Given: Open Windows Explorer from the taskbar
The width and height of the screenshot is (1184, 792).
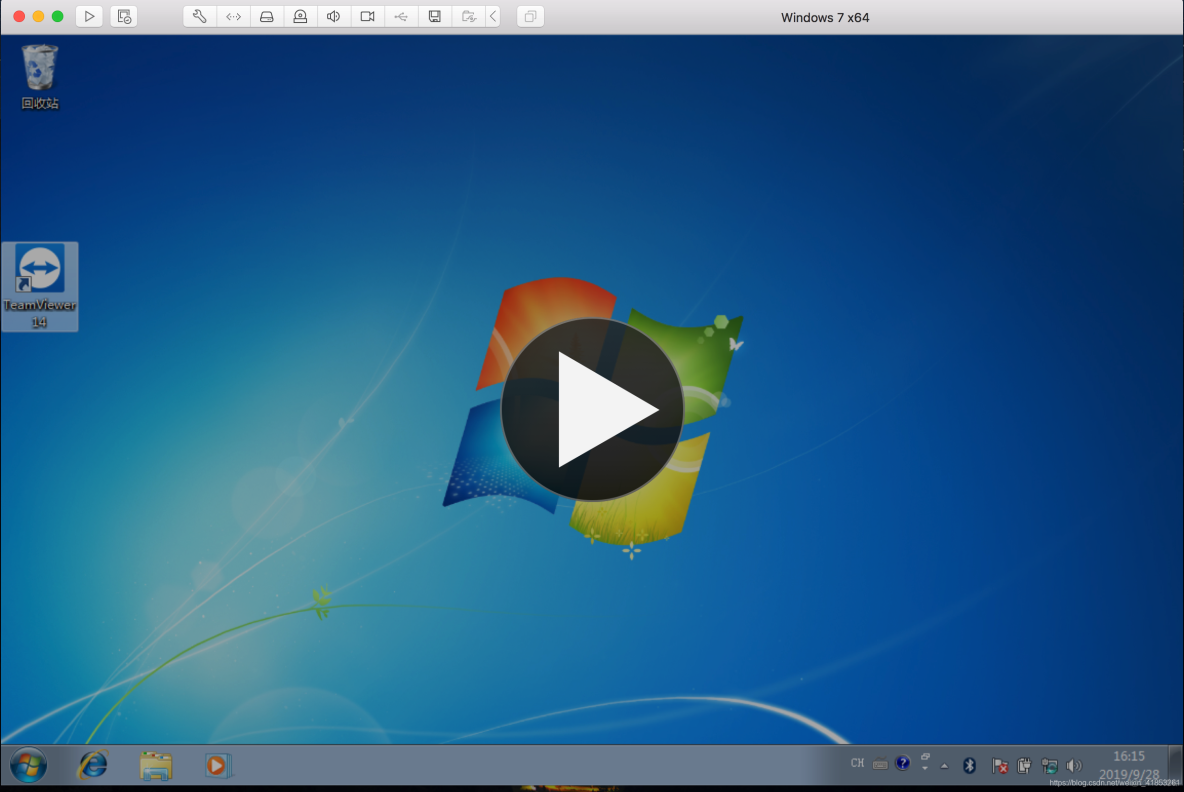Looking at the screenshot, I should coord(156,766).
